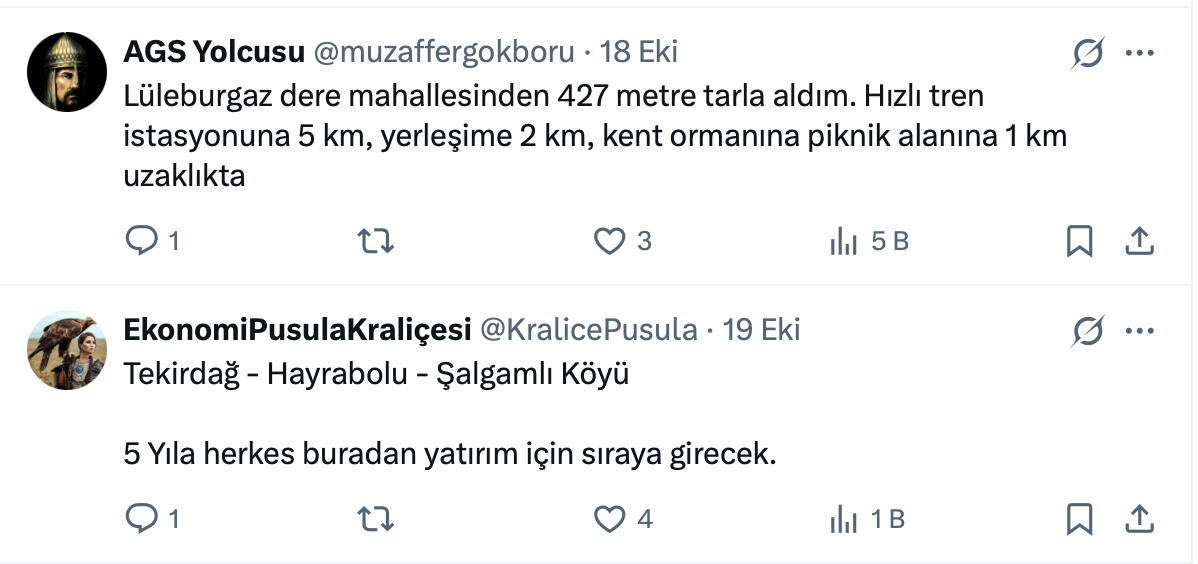
Task: Go to @muzaffergokboru profile handle
Action: [444, 52]
